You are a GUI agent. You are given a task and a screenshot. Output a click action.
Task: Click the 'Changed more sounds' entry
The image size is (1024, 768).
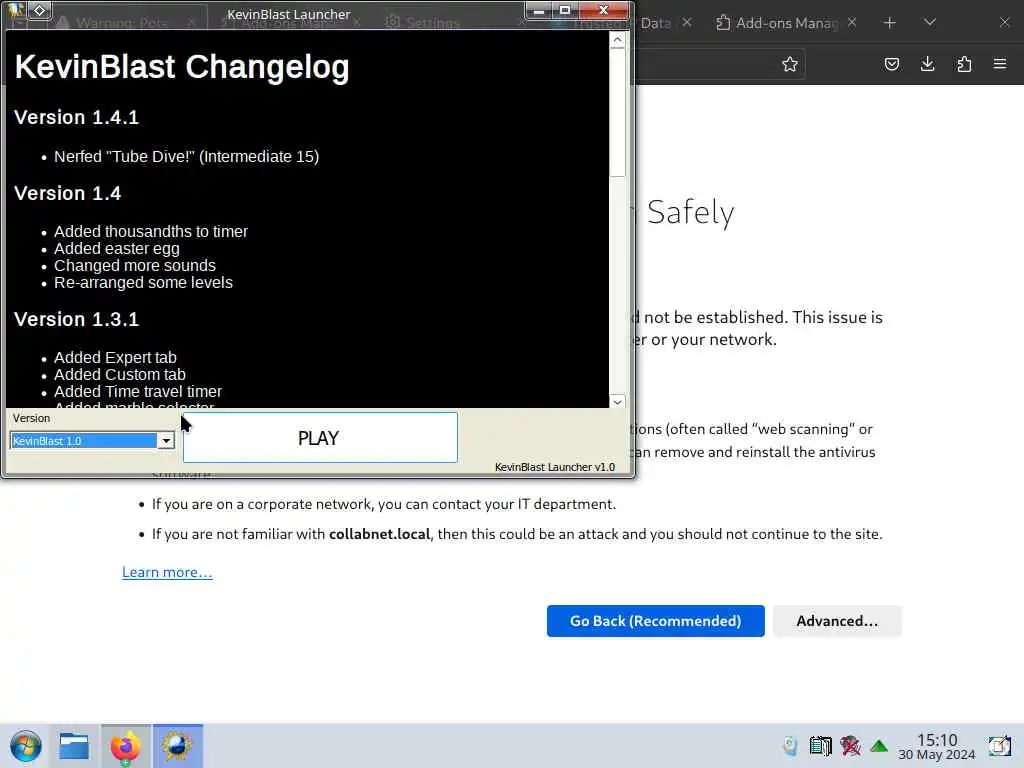tap(135, 266)
